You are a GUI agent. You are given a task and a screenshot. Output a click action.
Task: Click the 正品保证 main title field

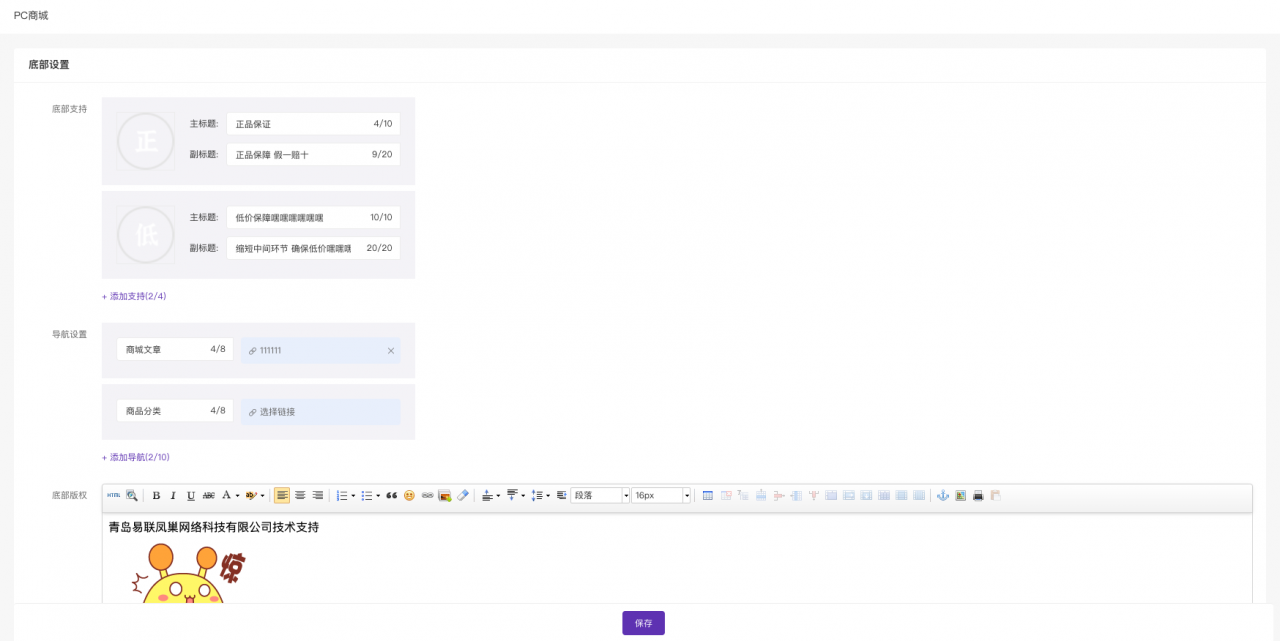(313, 124)
